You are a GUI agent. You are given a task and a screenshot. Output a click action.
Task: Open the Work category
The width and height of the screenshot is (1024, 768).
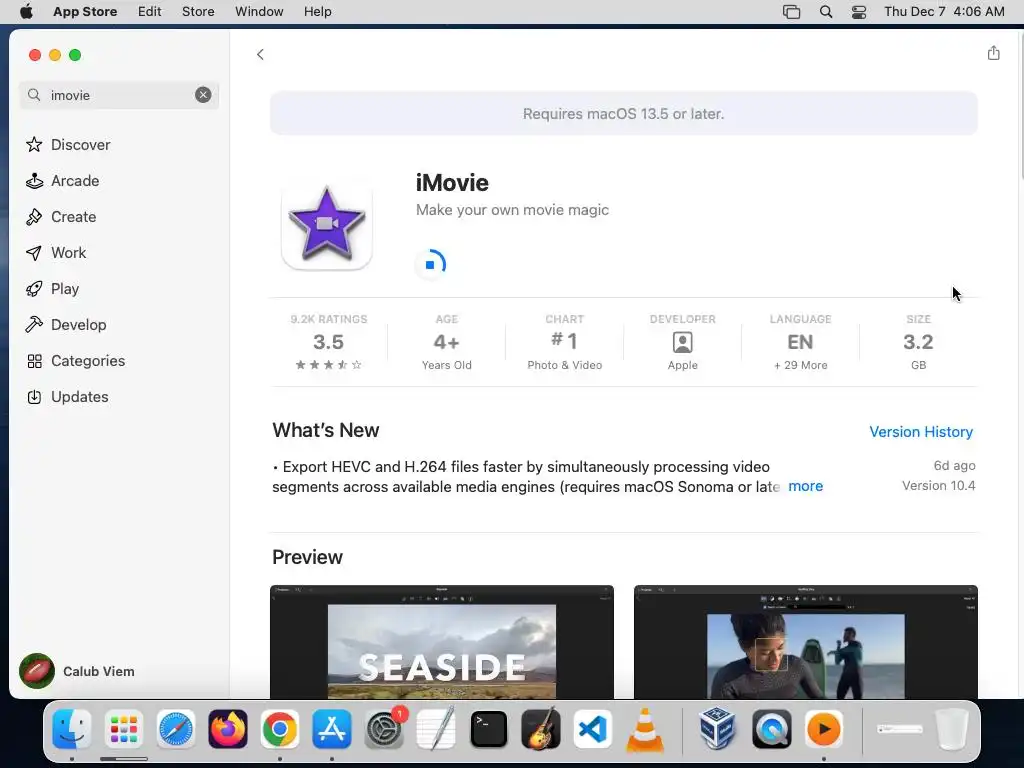coord(56,252)
